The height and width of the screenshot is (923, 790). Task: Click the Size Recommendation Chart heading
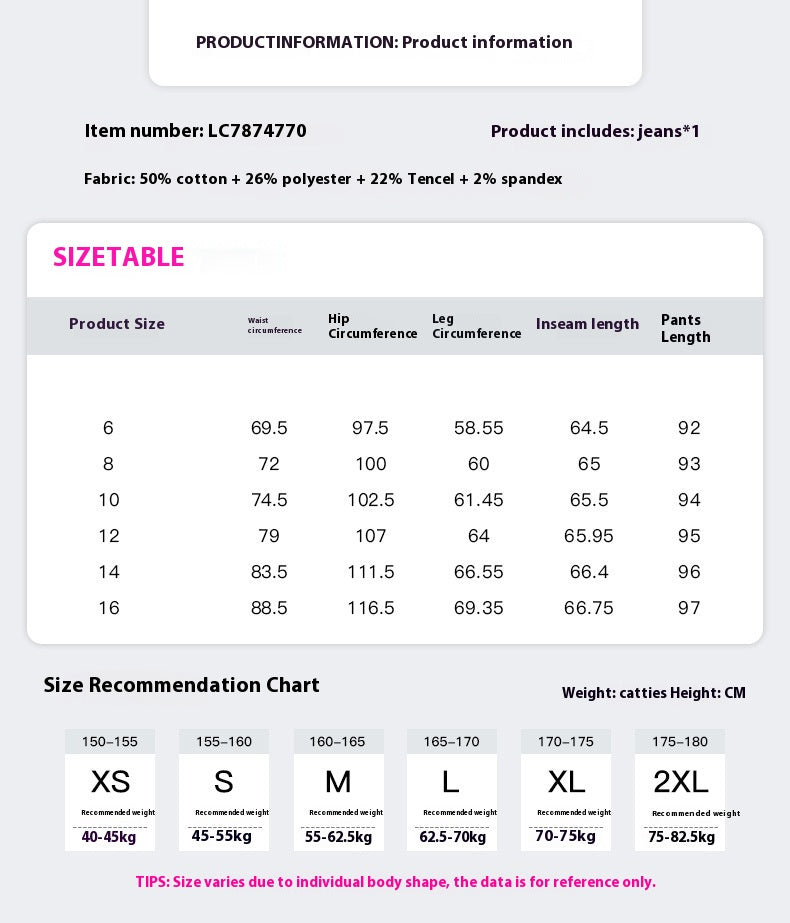click(181, 685)
